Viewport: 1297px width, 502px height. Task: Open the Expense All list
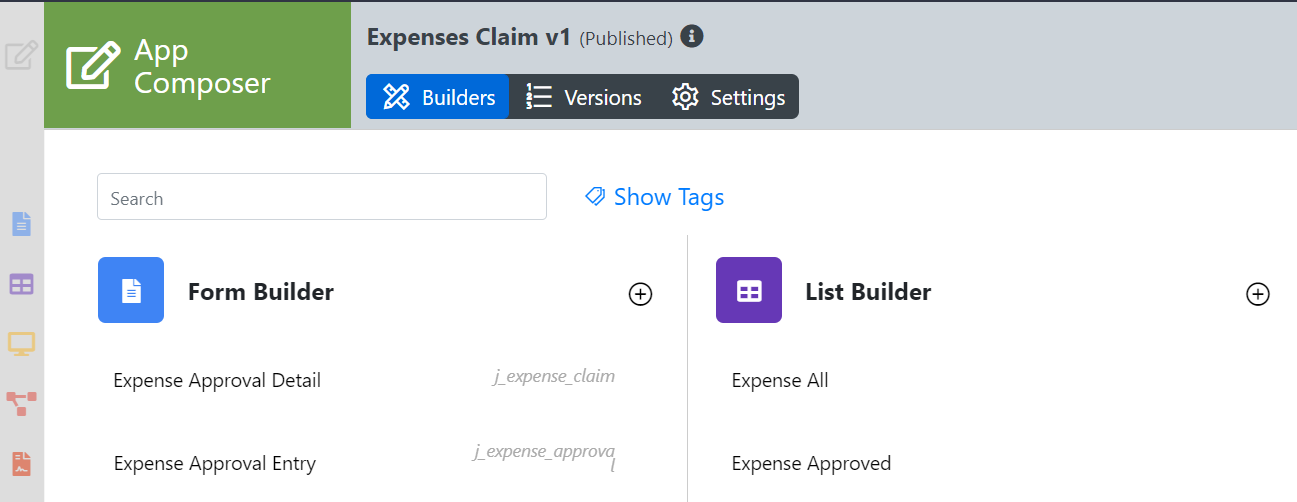pyautogui.click(x=780, y=380)
